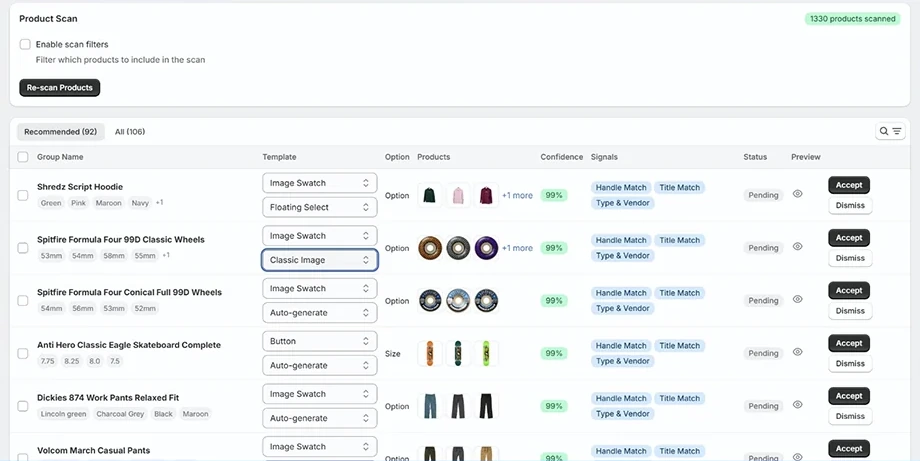Click Pending status for Shredz Script Hoodie
Viewport: 920px width, 461px height.
(x=763, y=195)
